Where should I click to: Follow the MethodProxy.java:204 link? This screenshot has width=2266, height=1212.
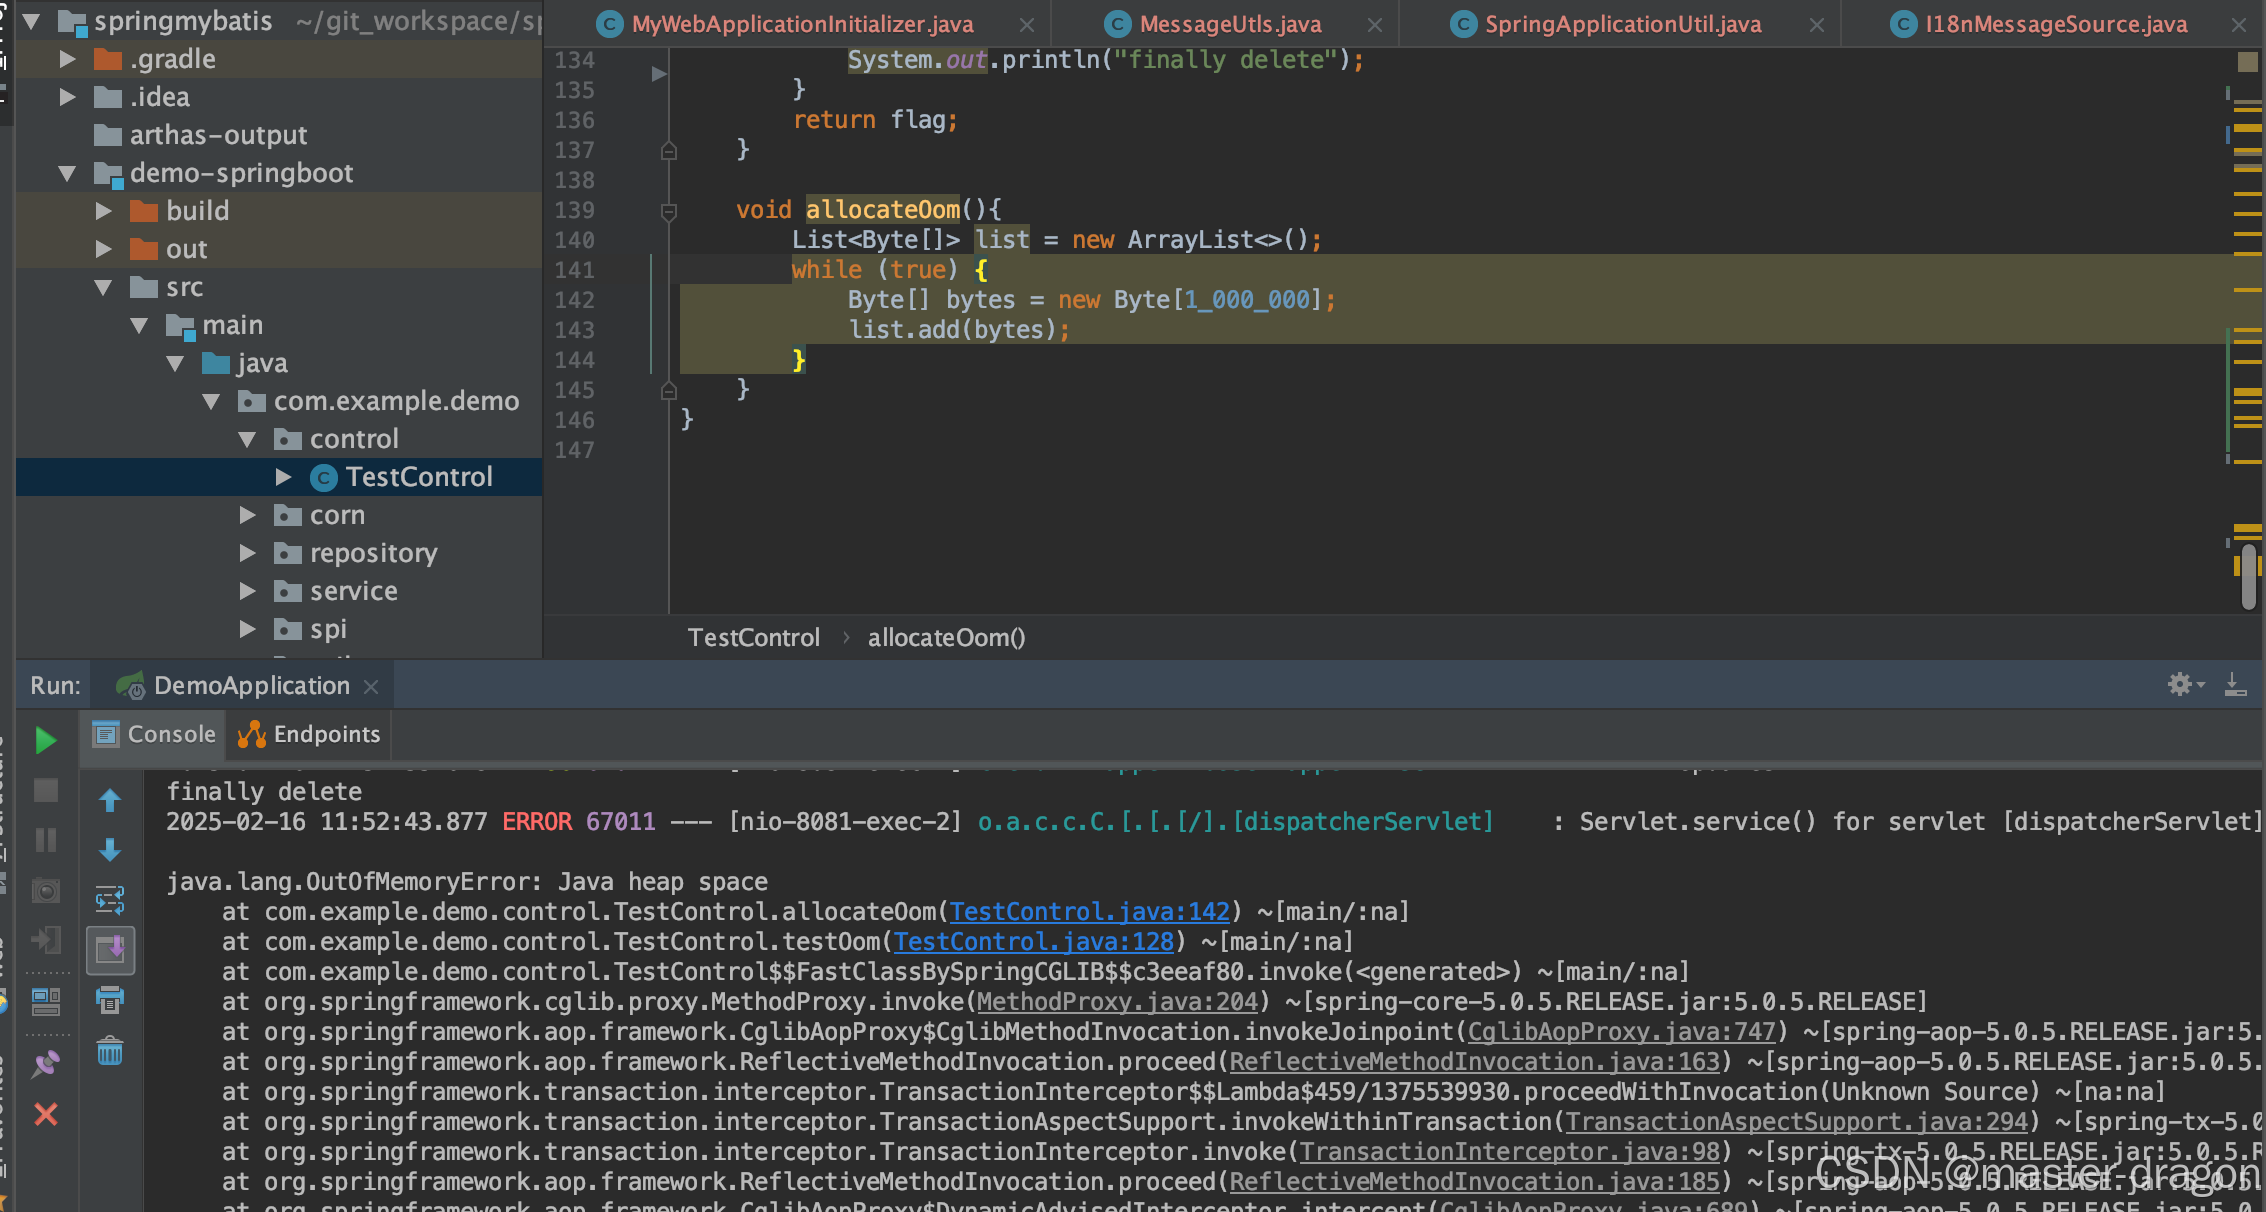pyautogui.click(x=1116, y=1002)
